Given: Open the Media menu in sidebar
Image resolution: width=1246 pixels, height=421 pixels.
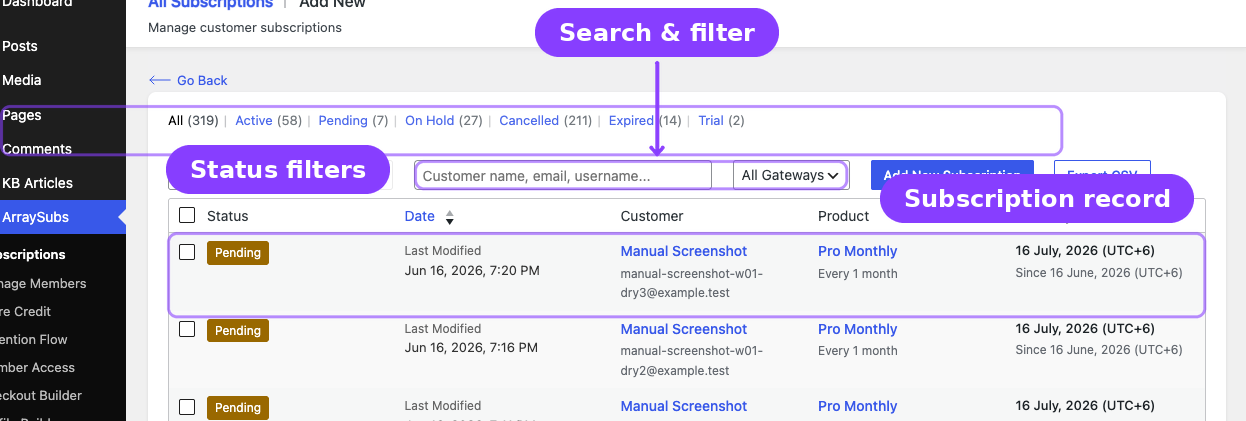Looking at the screenshot, I should click(x=22, y=80).
